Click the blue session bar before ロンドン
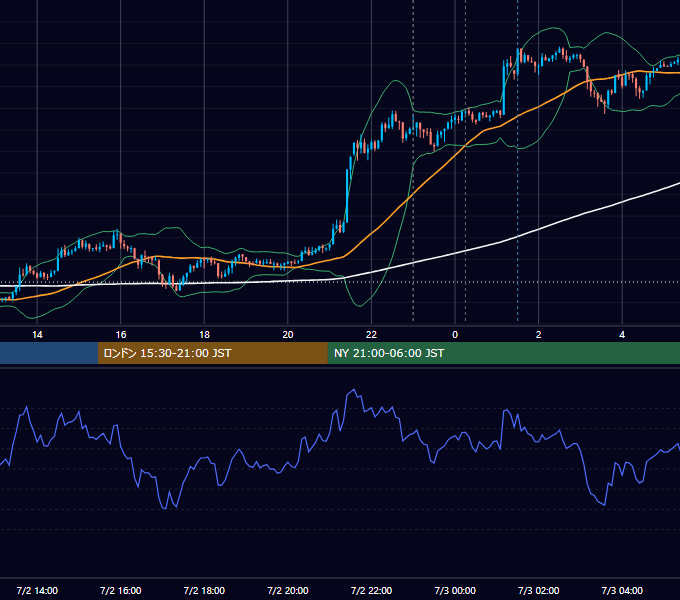 [49, 353]
